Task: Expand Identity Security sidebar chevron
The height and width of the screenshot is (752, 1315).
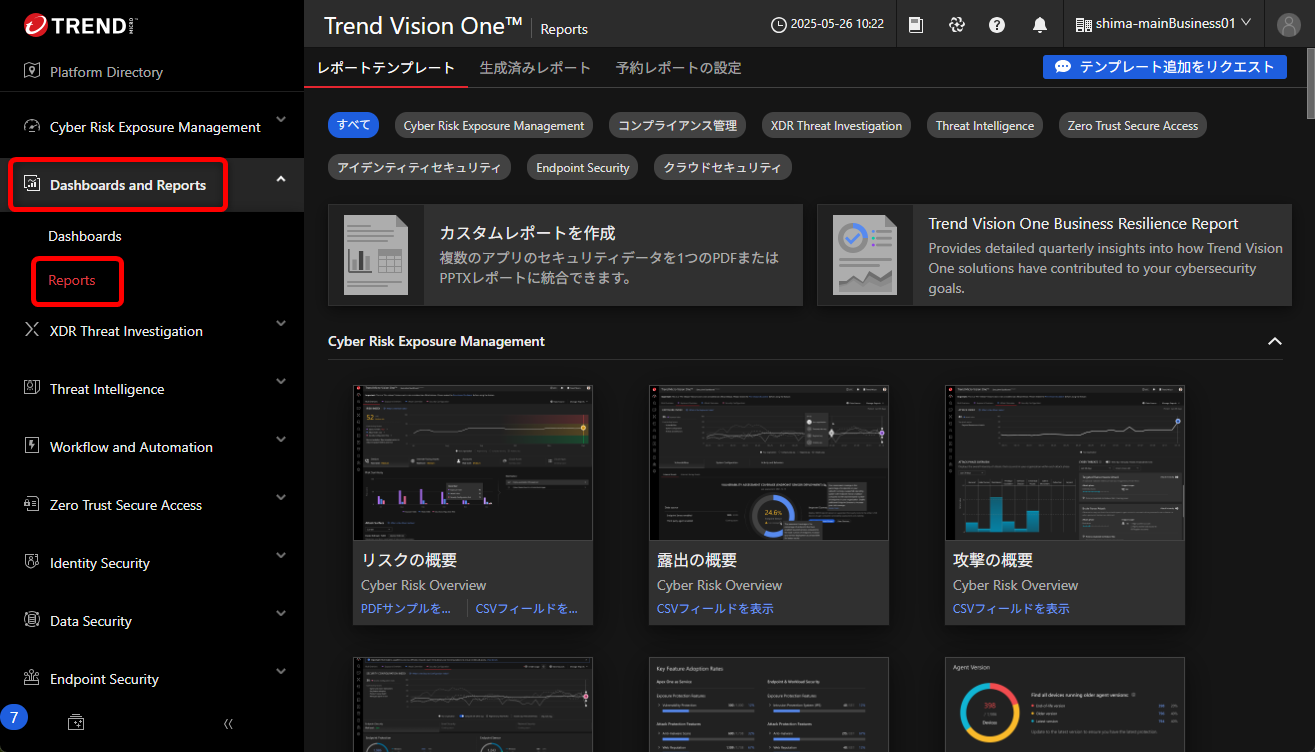Action: 281,555
